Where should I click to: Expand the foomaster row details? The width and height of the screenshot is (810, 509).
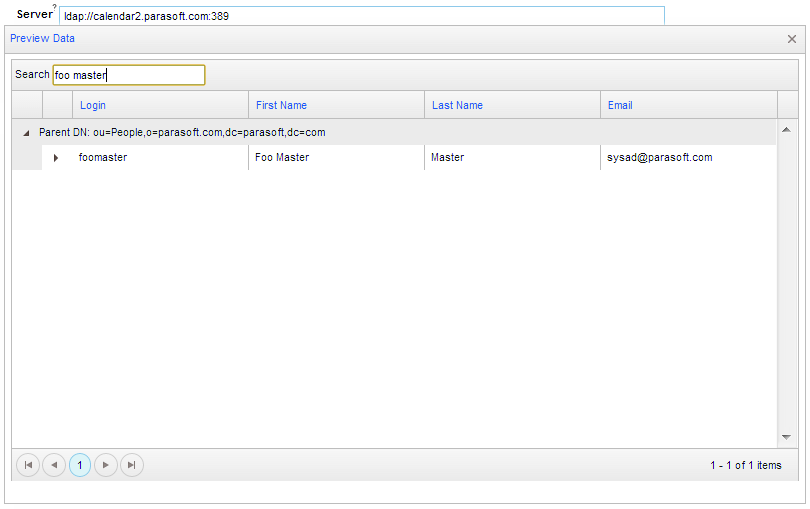[x=56, y=158]
